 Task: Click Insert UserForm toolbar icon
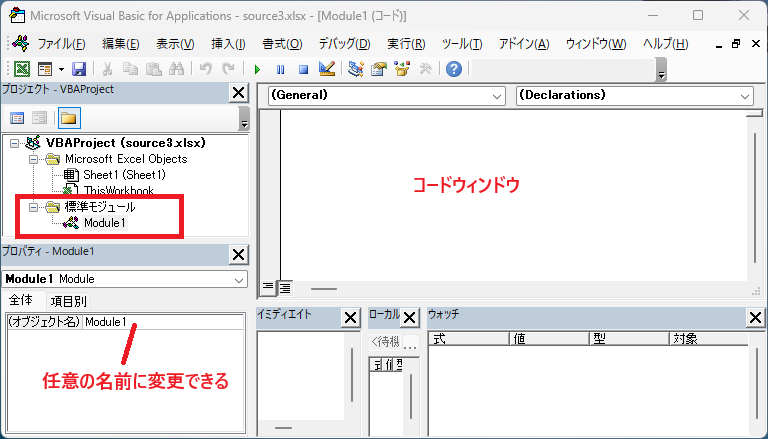[45, 69]
